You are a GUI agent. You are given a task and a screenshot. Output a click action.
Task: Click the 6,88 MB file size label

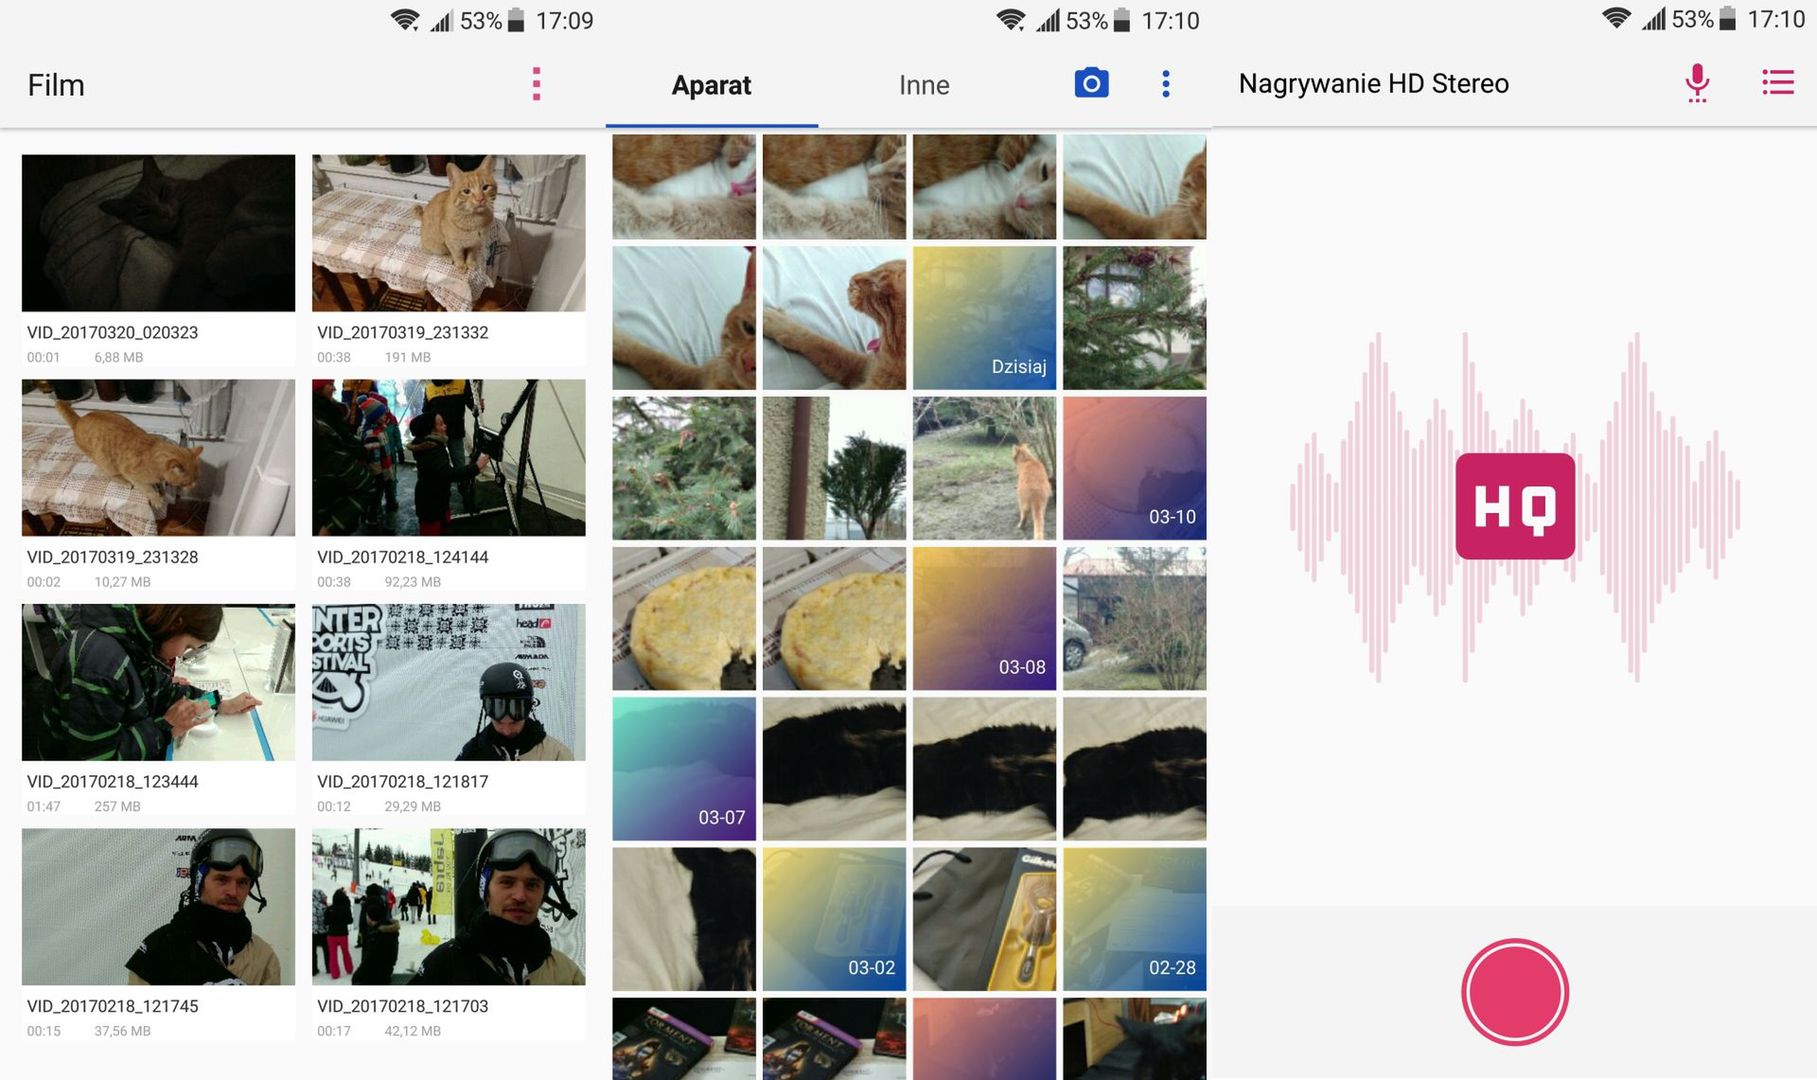[118, 357]
